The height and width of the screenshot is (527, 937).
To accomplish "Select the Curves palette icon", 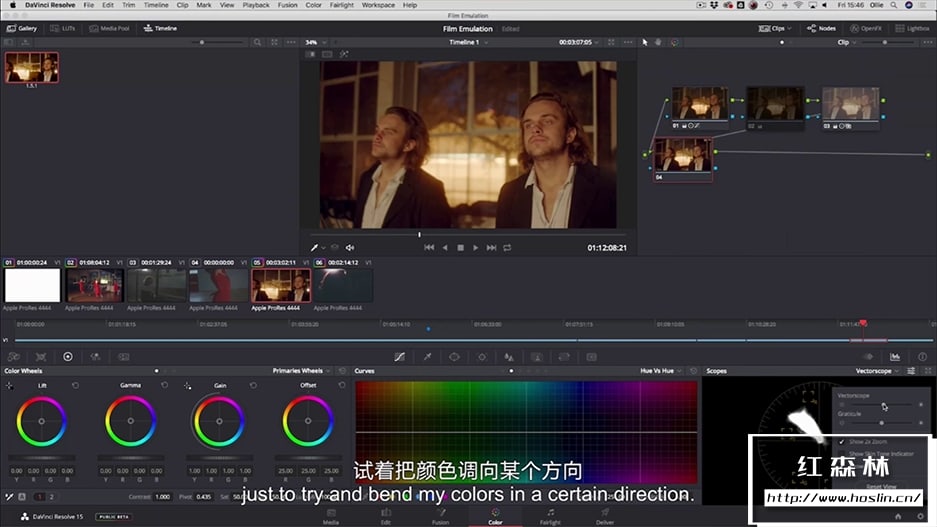I will pyautogui.click(x=400, y=357).
